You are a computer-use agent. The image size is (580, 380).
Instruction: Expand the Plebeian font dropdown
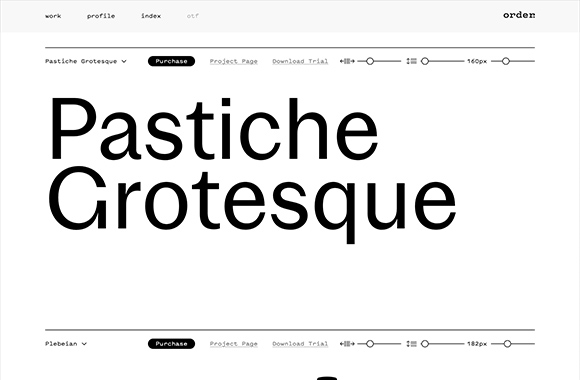coord(66,344)
